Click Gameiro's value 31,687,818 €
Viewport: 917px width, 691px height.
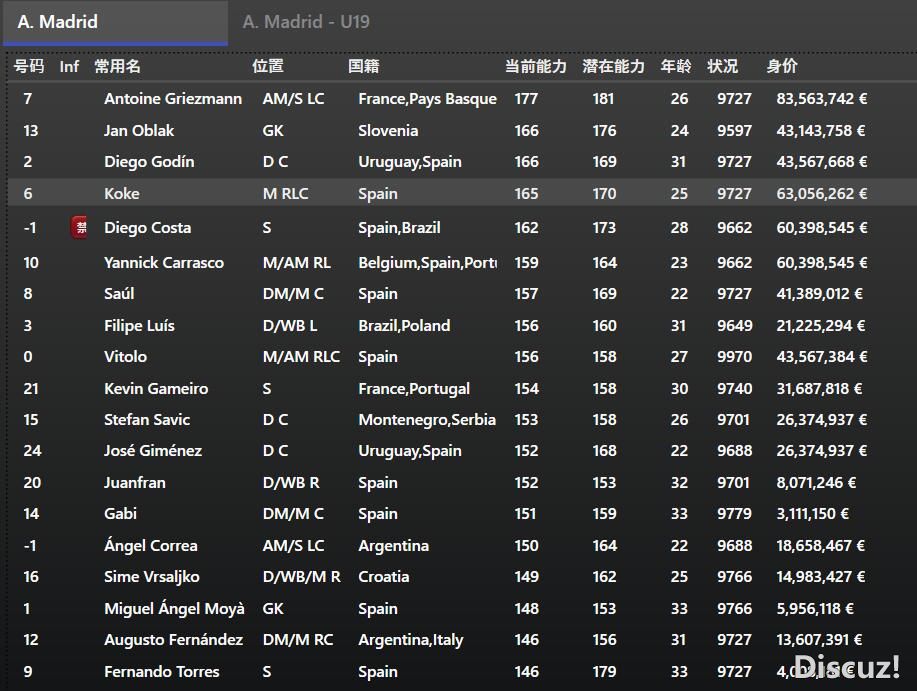point(819,389)
